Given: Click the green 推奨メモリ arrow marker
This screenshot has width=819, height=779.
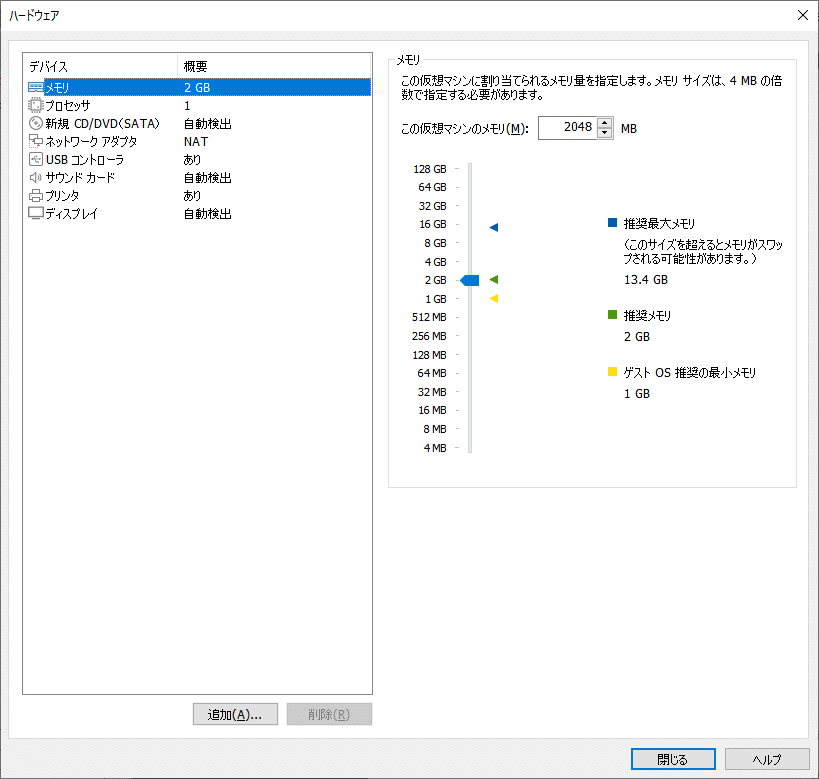Looking at the screenshot, I should (494, 280).
